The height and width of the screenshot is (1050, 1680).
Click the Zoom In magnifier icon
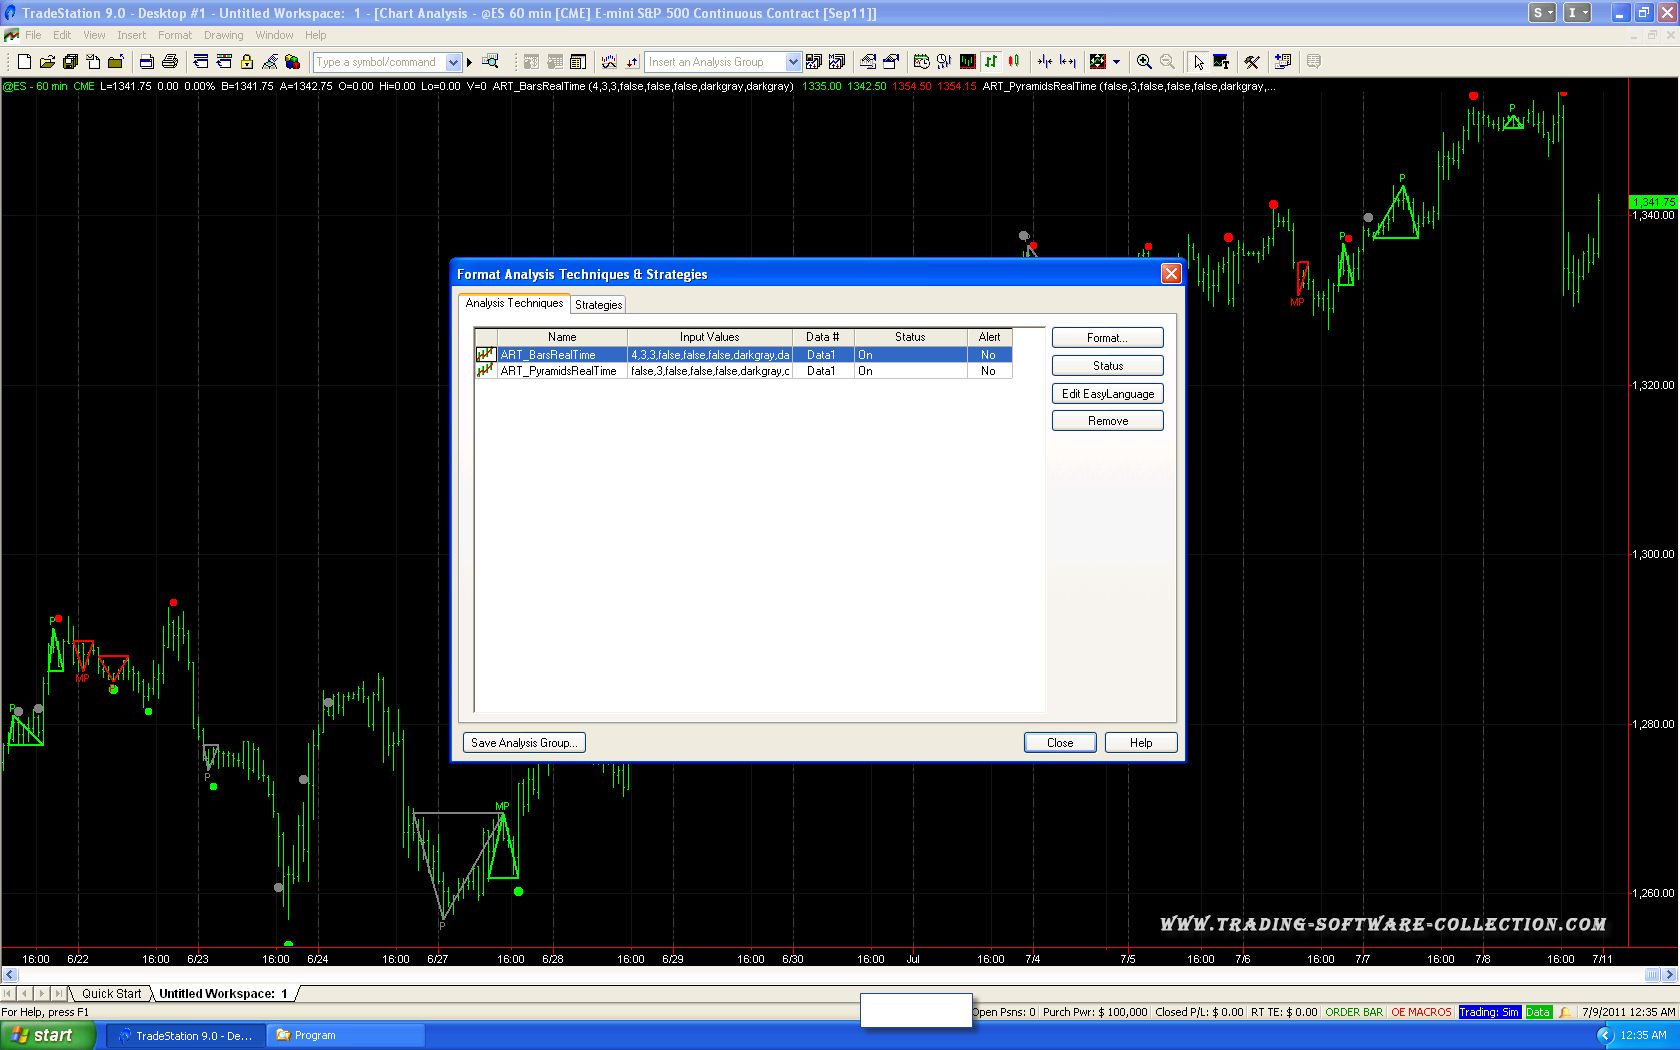(x=1144, y=62)
